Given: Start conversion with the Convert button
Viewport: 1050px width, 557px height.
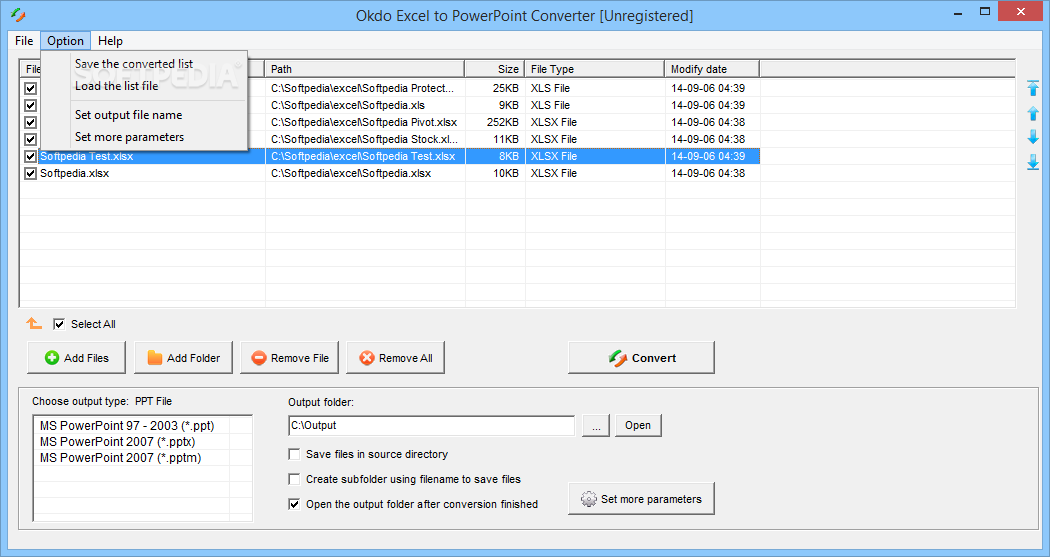Looking at the screenshot, I should coord(642,358).
